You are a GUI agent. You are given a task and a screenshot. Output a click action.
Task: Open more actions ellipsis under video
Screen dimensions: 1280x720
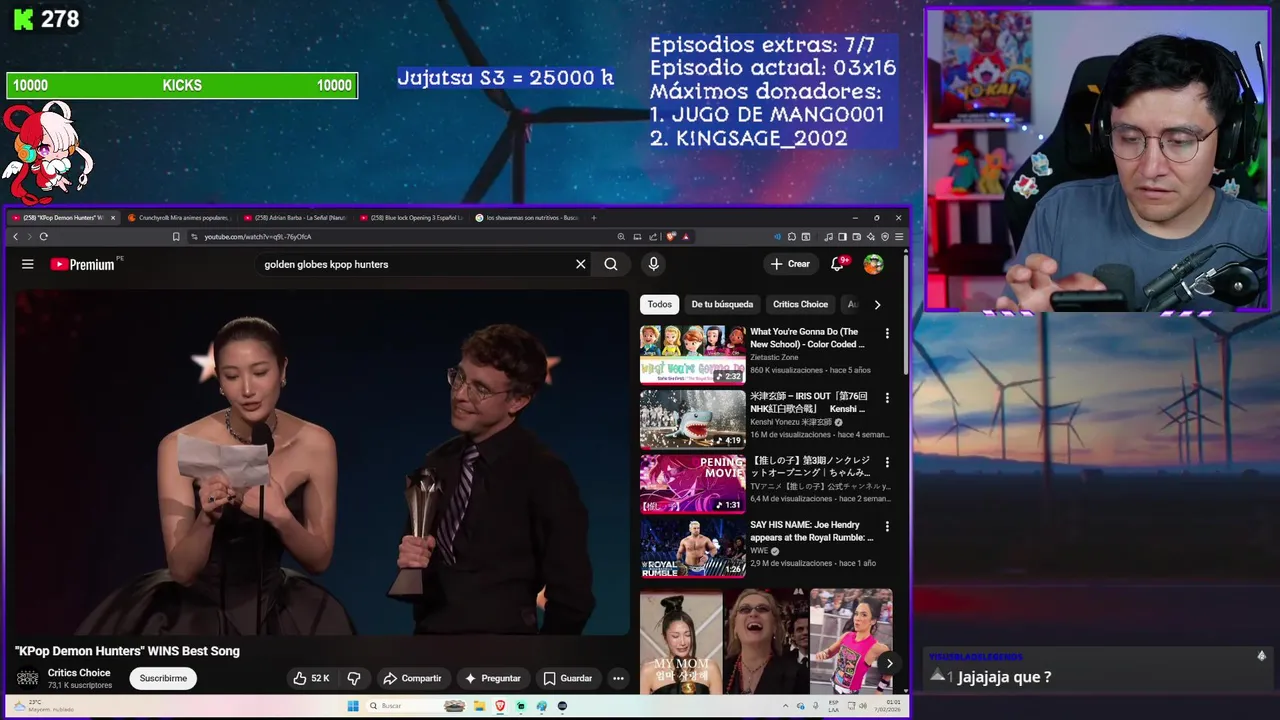tap(618, 678)
